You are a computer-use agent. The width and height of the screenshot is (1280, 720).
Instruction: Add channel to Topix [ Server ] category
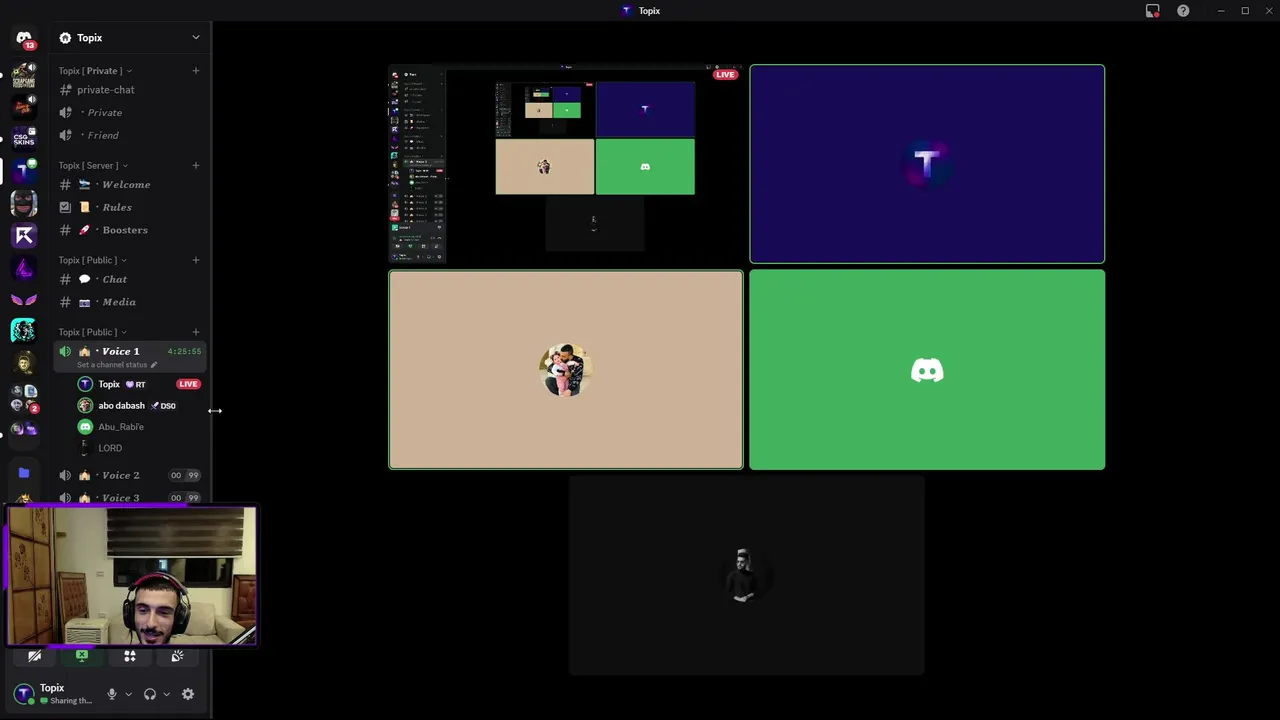196,166
